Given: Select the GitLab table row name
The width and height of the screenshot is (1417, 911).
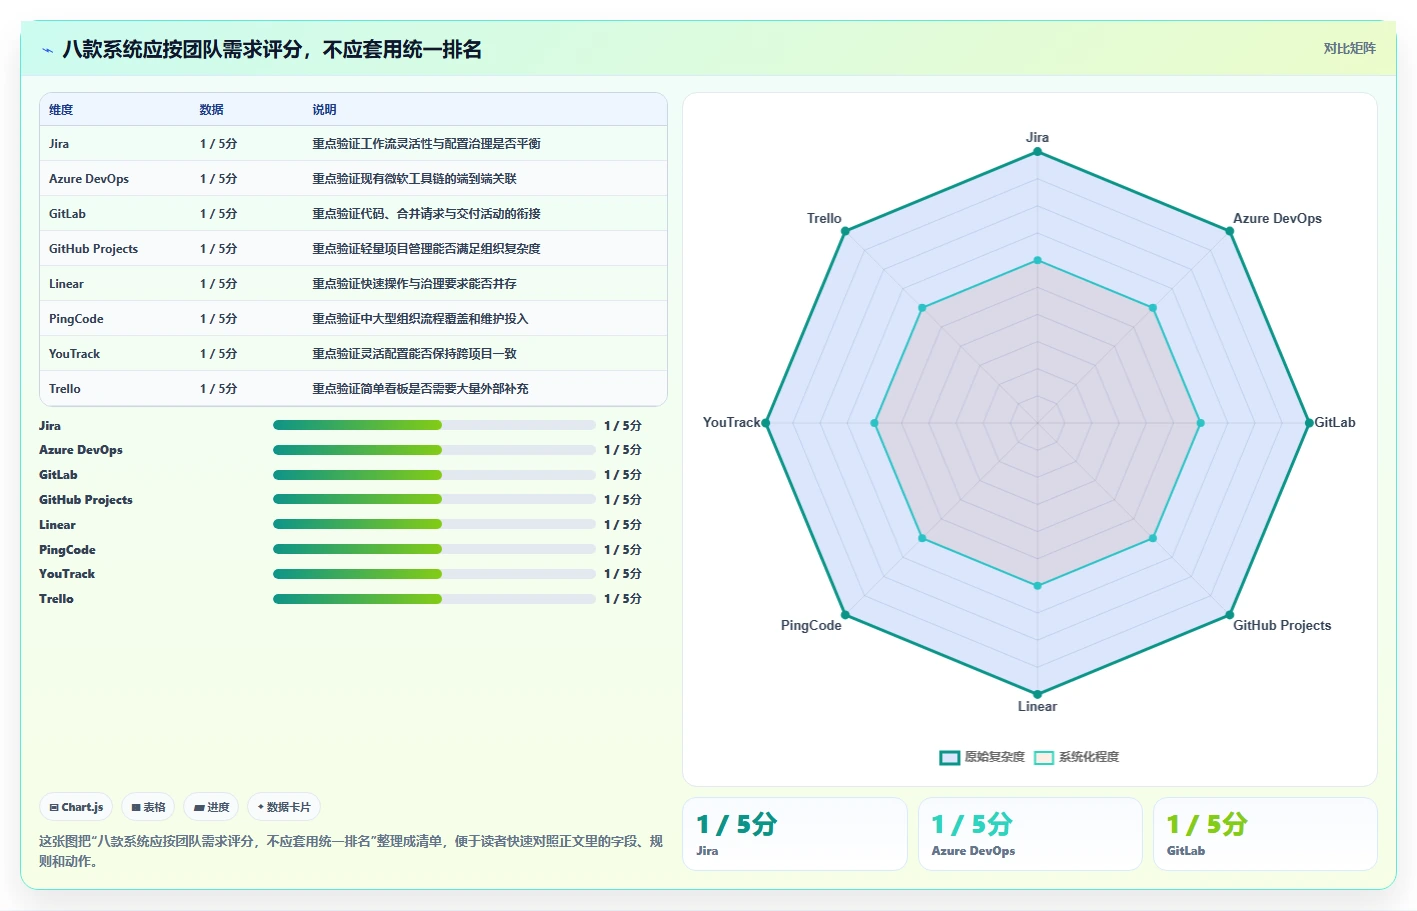Looking at the screenshot, I should click(x=67, y=214).
